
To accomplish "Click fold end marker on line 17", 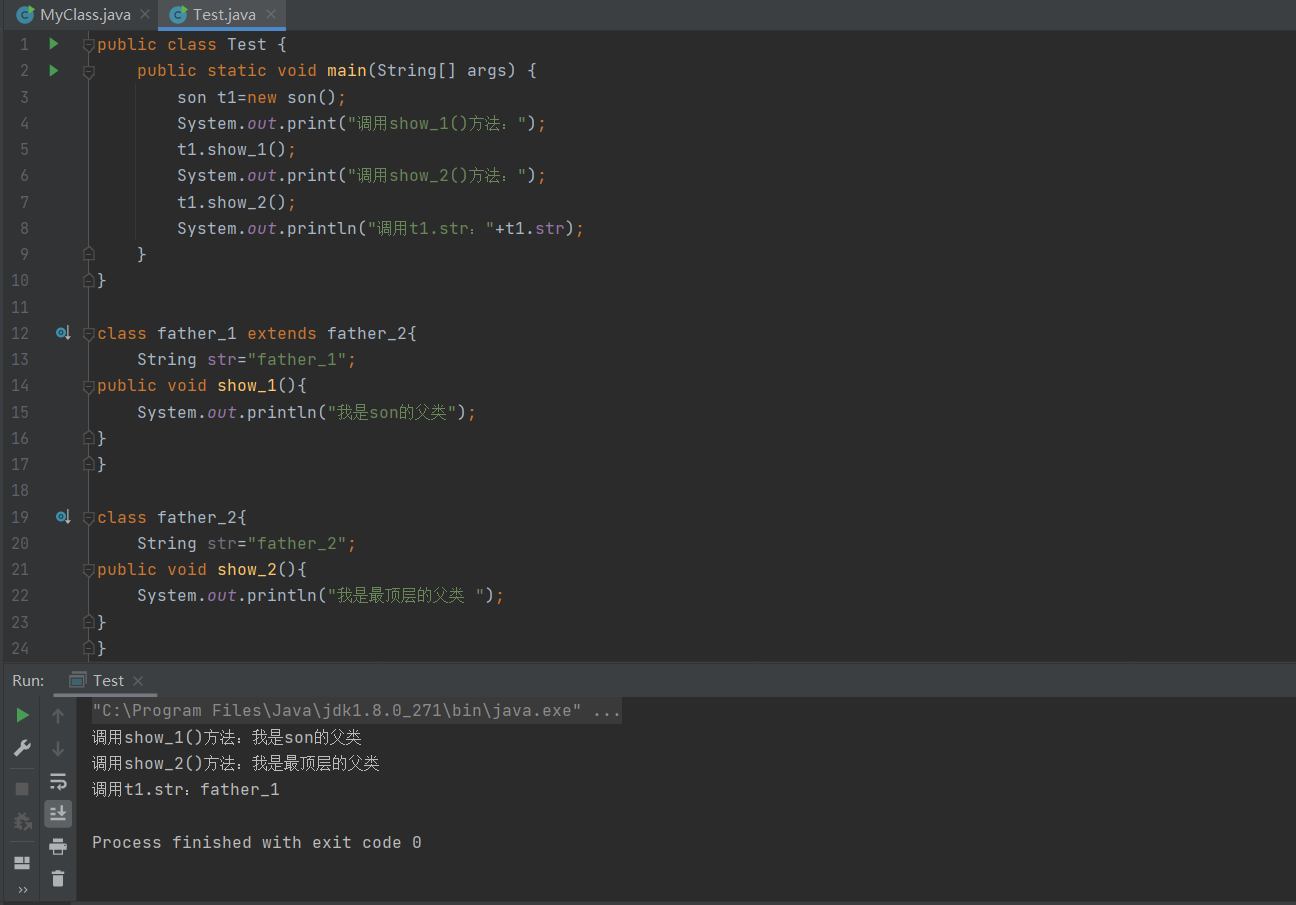I will point(88,464).
